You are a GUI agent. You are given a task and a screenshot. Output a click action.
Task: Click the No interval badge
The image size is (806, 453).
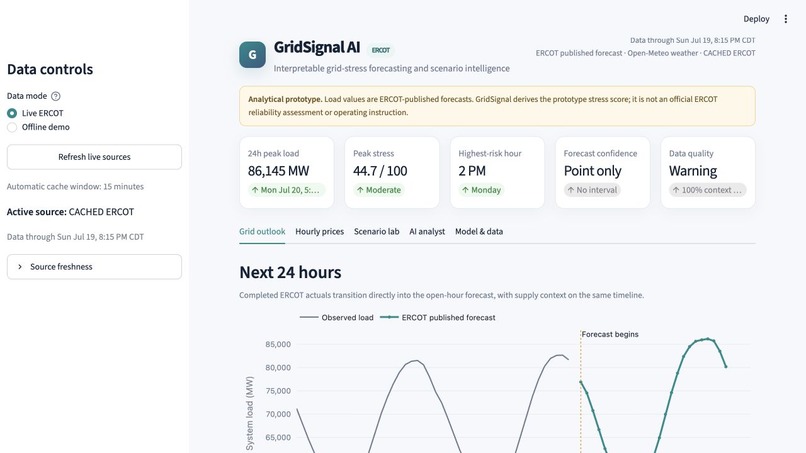coord(592,190)
